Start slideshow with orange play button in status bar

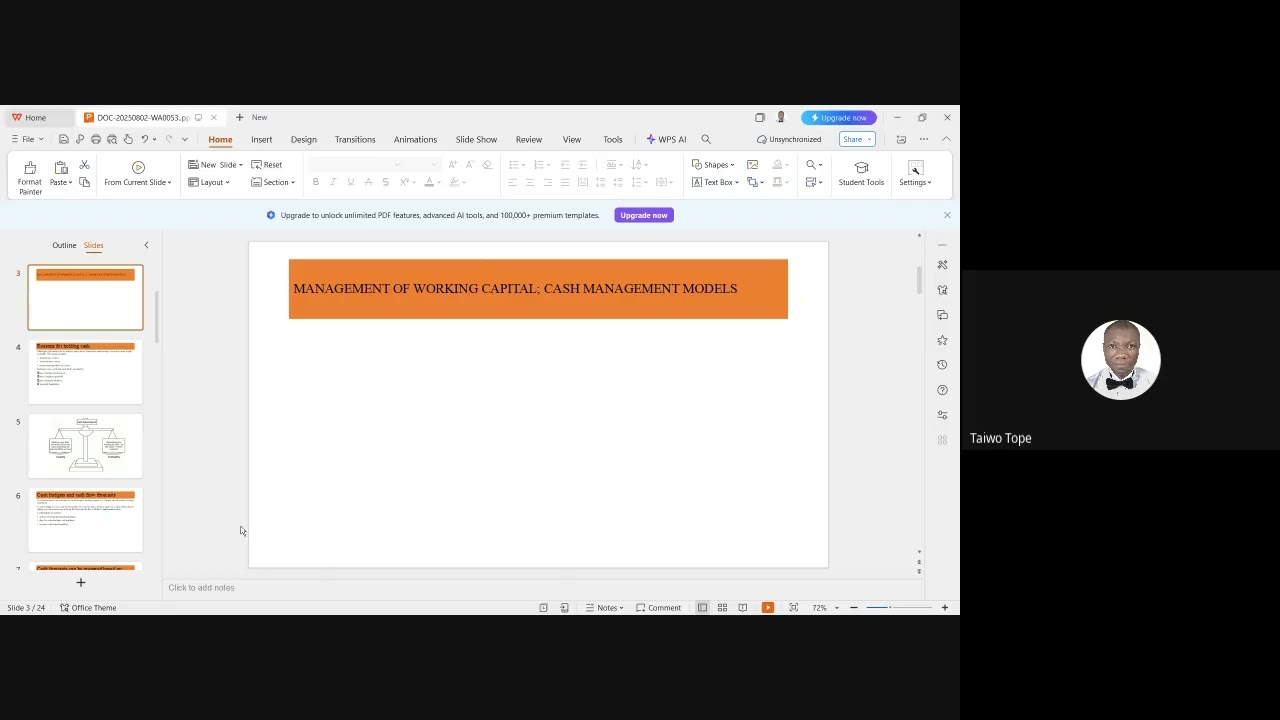tap(767, 607)
